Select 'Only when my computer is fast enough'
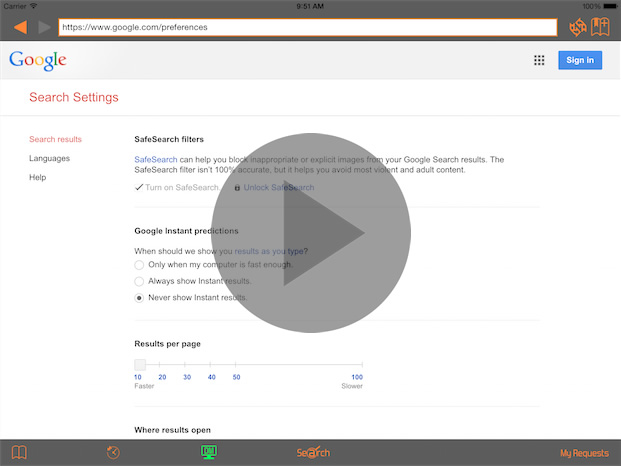 [x=139, y=265]
